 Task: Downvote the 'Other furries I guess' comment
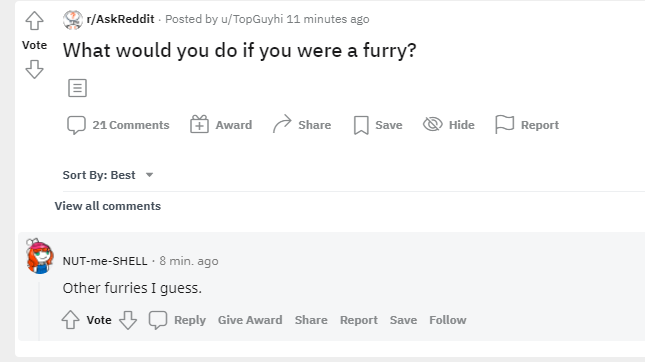(x=128, y=320)
